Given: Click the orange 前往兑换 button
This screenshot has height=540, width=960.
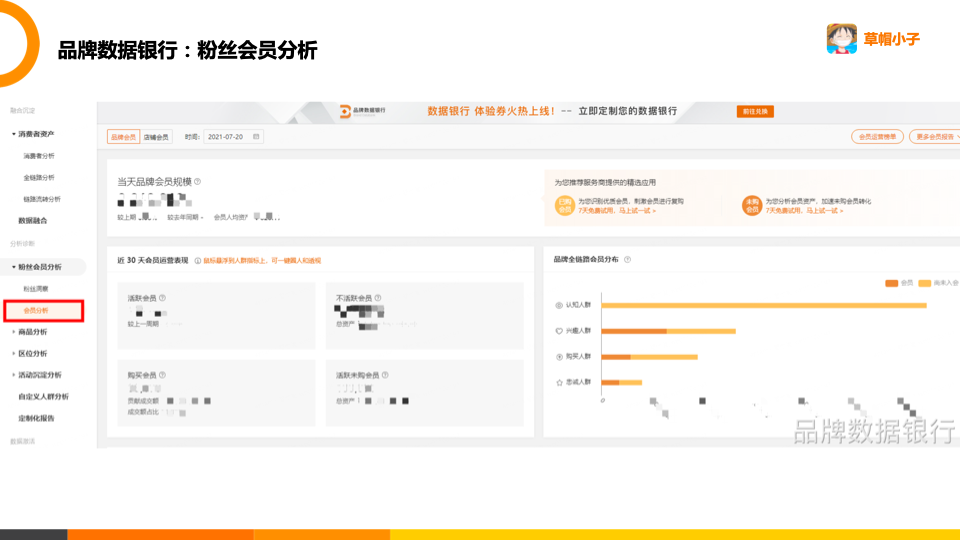Looking at the screenshot, I should click(755, 111).
